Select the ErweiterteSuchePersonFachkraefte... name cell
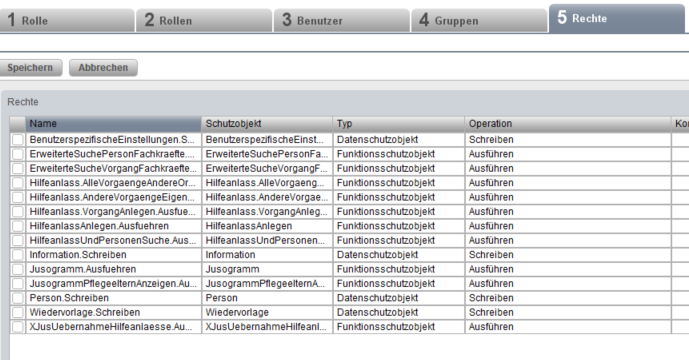This screenshot has width=689, height=360. [x=113, y=154]
